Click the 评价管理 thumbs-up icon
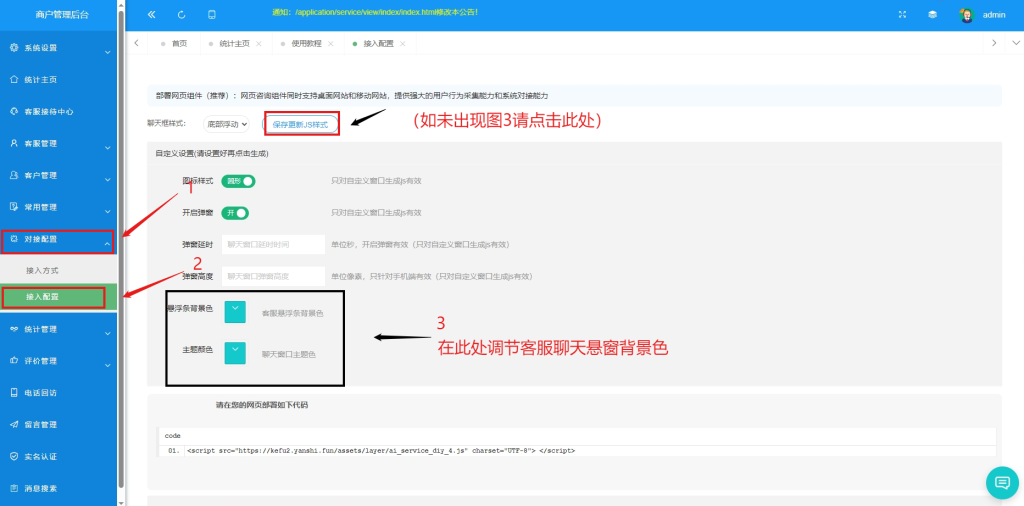1024x506 pixels. coord(14,360)
